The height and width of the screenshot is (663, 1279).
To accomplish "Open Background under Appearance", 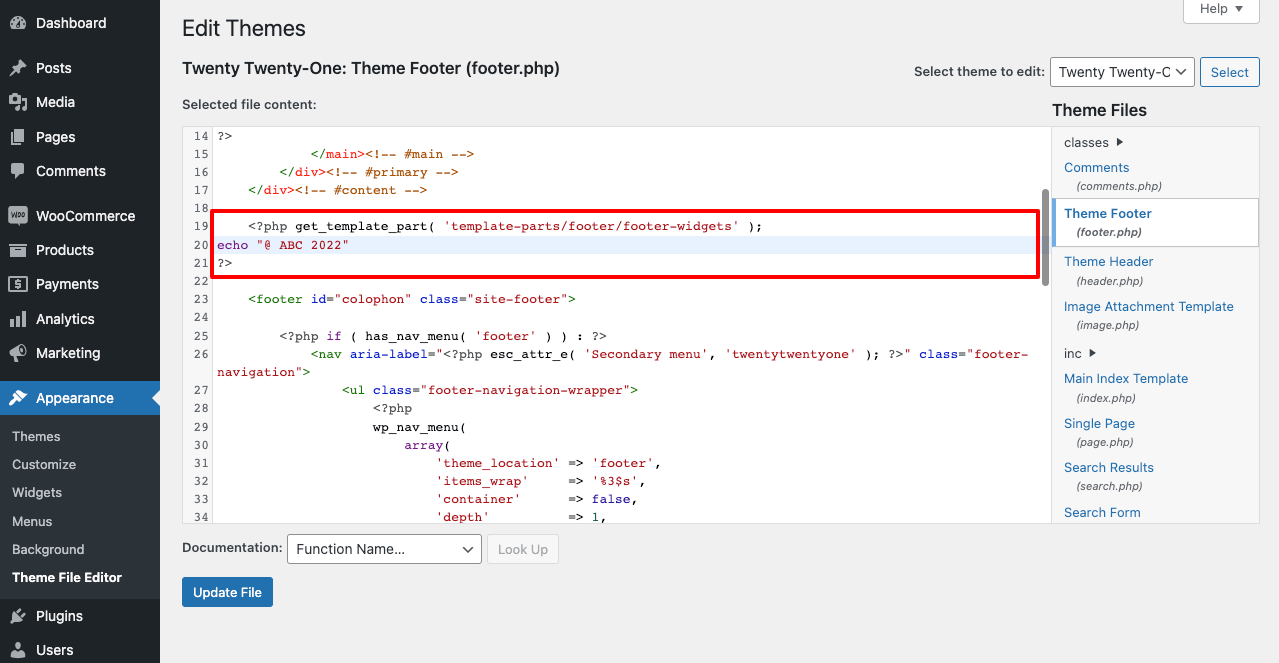I will (x=48, y=549).
